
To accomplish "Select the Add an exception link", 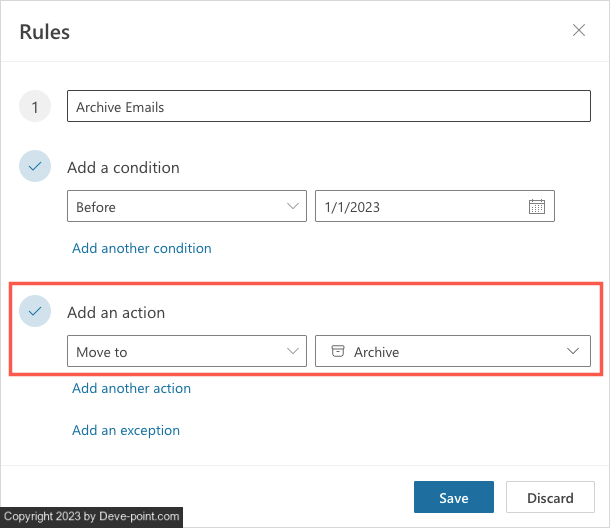I will point(126,430).
